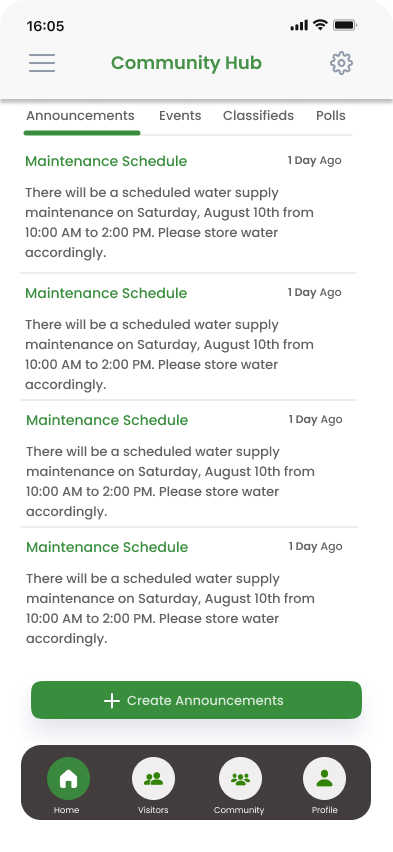Open settings via gear icon
Image resolution: width=393 pixels, height=852 pixels.
(341, 63)
